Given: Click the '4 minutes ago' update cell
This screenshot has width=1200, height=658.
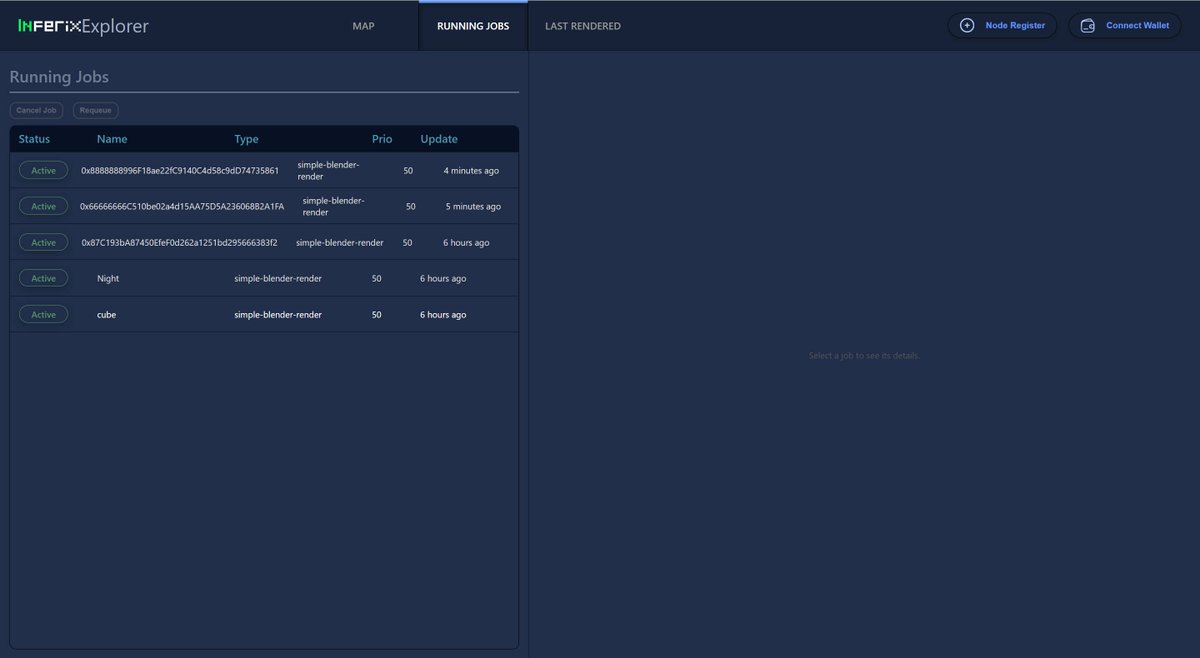Looking at the screenshot, I should [471, 171].
